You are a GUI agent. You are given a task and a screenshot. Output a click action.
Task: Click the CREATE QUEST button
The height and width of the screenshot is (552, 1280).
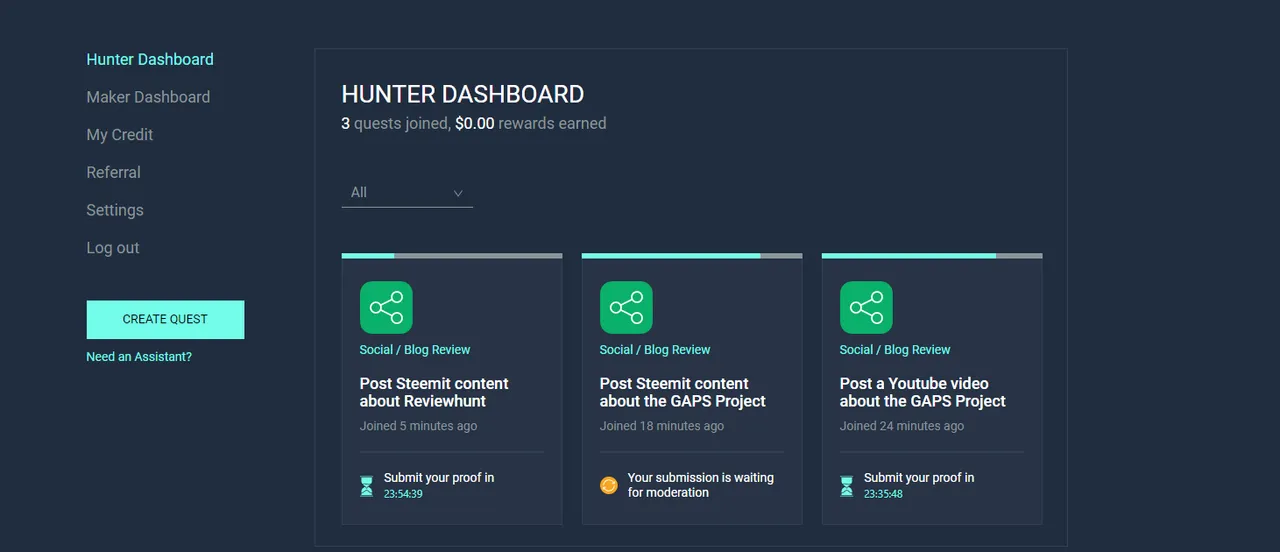(x=165, y=320)
